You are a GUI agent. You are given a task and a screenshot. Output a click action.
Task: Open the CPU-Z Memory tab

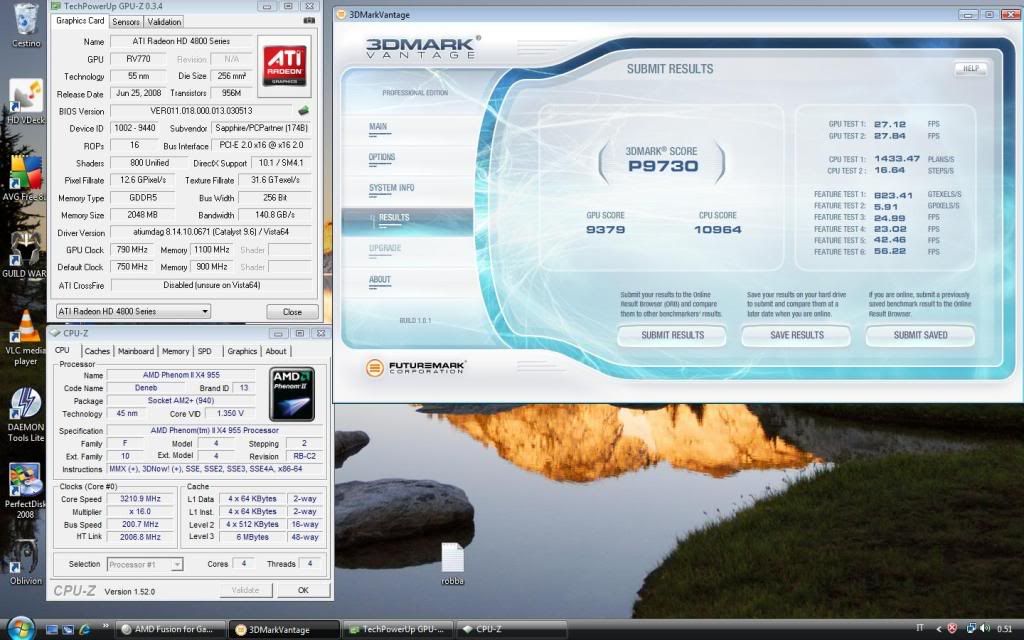176,351
